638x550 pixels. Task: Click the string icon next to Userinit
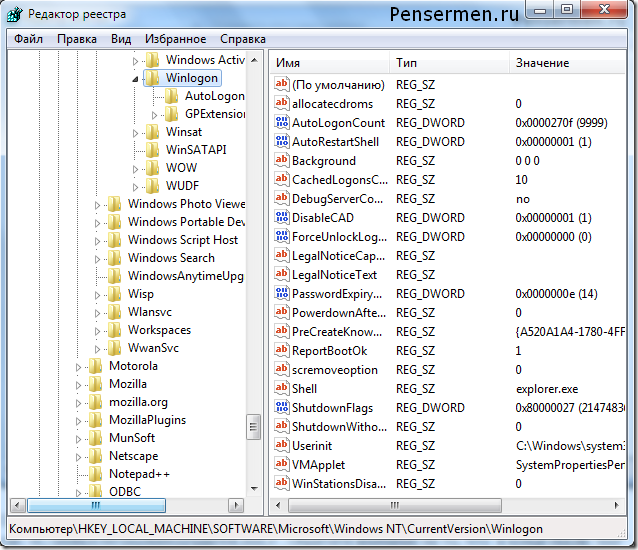282,445
